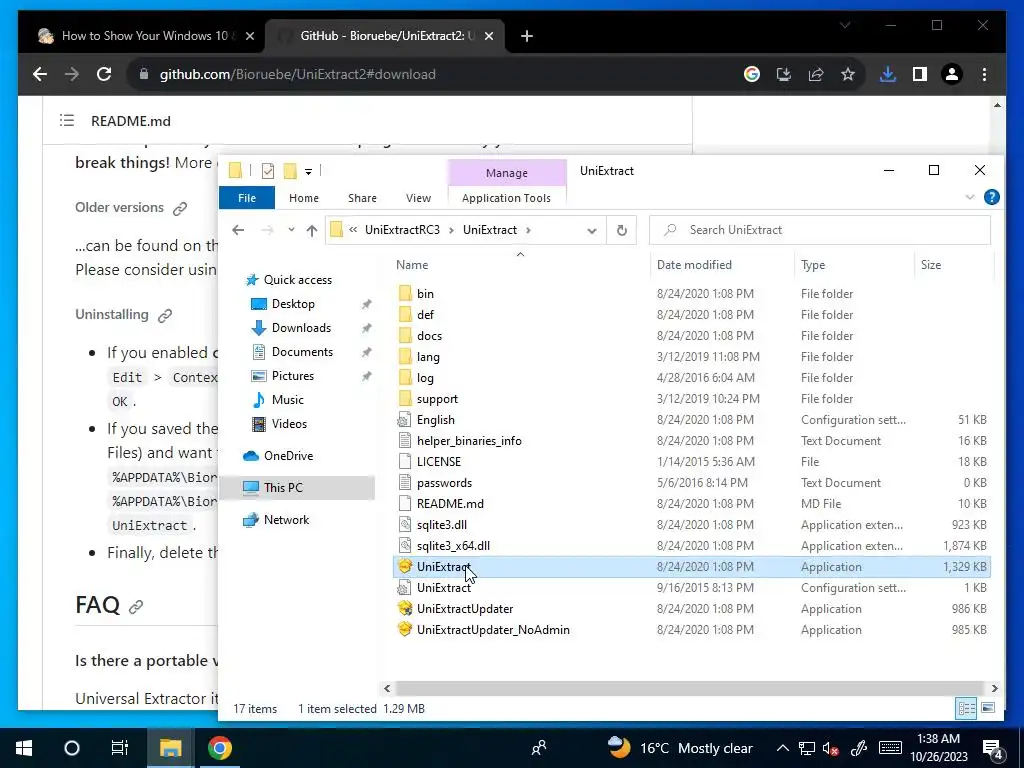Select Downloads in Quick access
The width and height of the screenshot is (1024, 768).
pyautogui.click(x=301, y=328)
